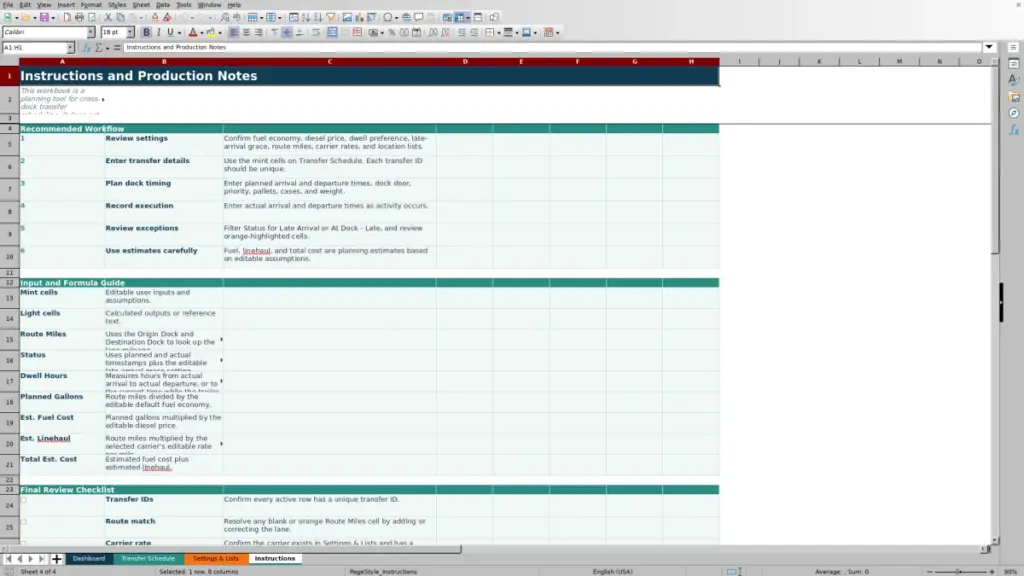Screen dimensions: 1024x576
Task: Open the highlighting color dropdown arrow
Action: coord(219,33)
